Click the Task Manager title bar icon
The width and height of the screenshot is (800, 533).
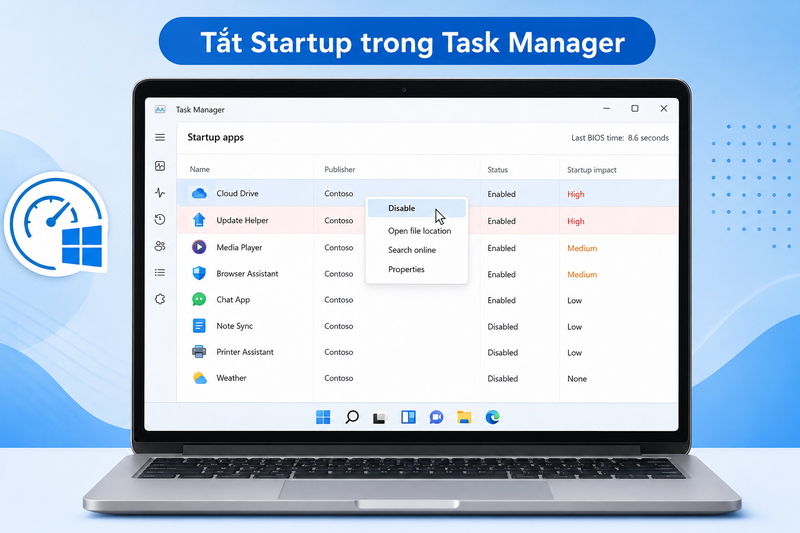coord(160,109)
